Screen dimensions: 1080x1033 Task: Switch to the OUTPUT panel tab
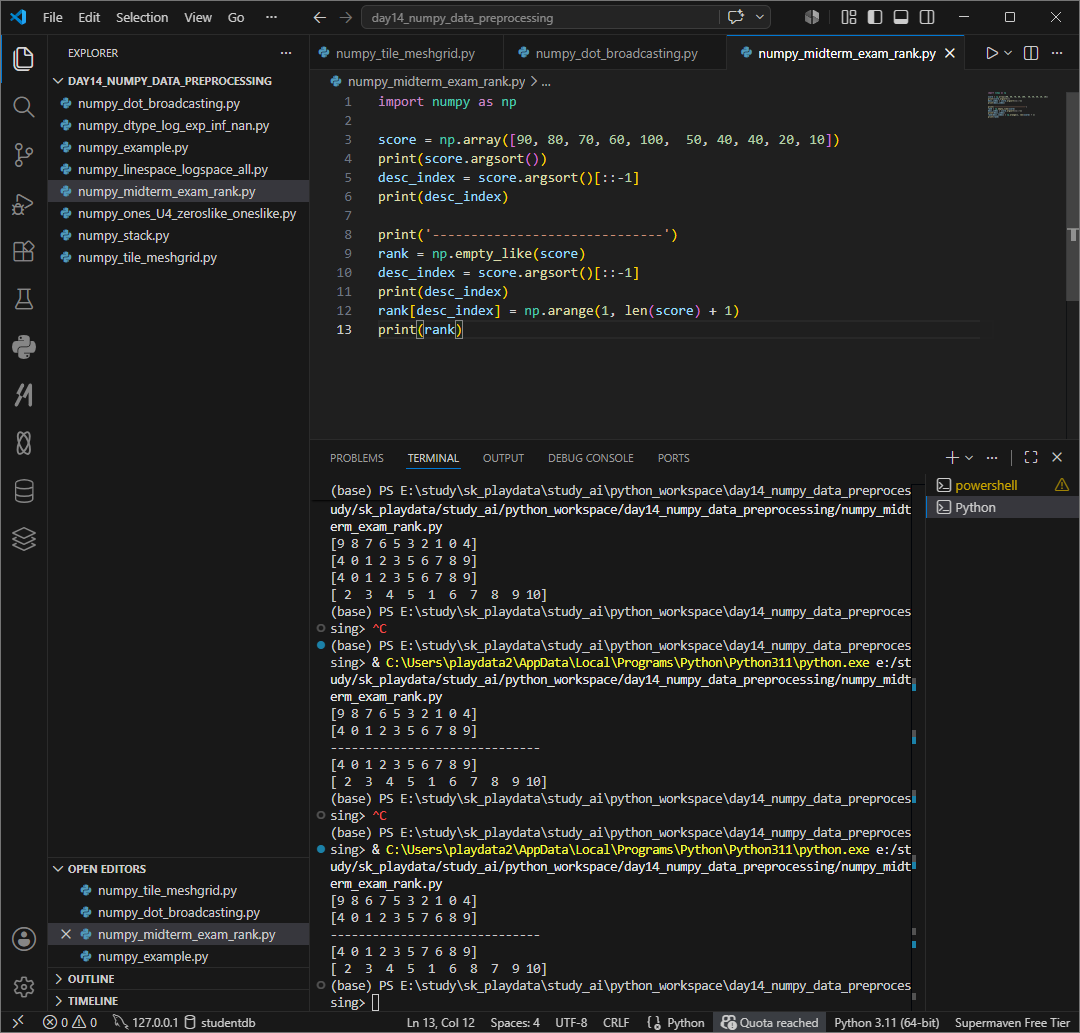click(503, 458)
